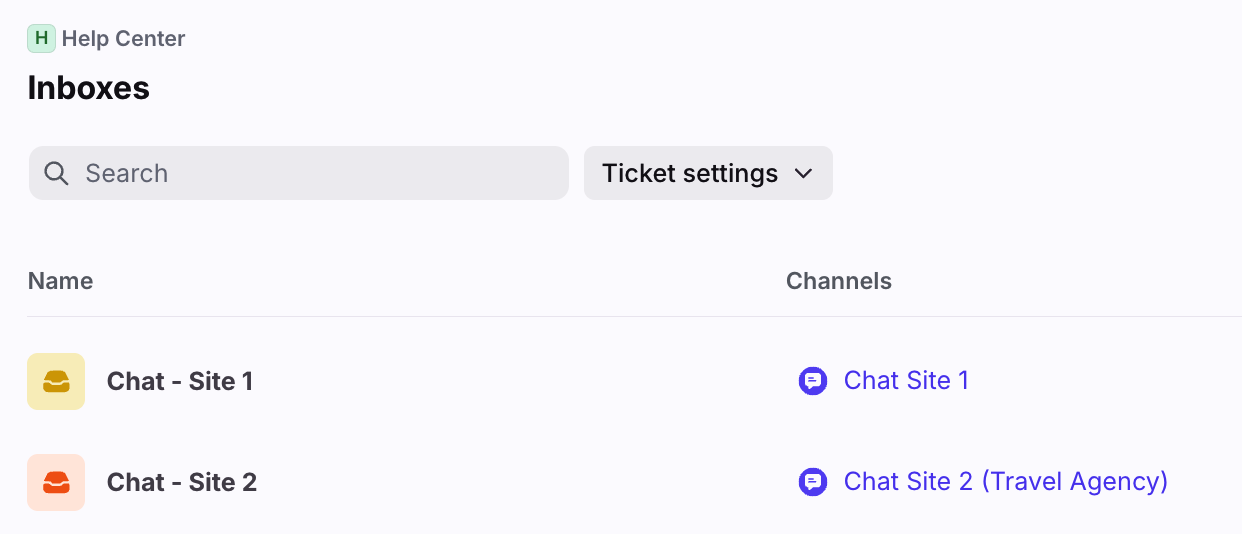
Task: Go to the Help Center breadcrumb
Action: point(123,39)
